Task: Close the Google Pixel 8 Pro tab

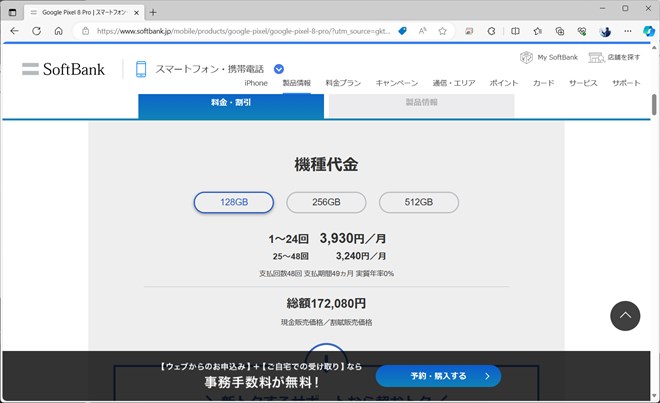Action: click(136, 13)
